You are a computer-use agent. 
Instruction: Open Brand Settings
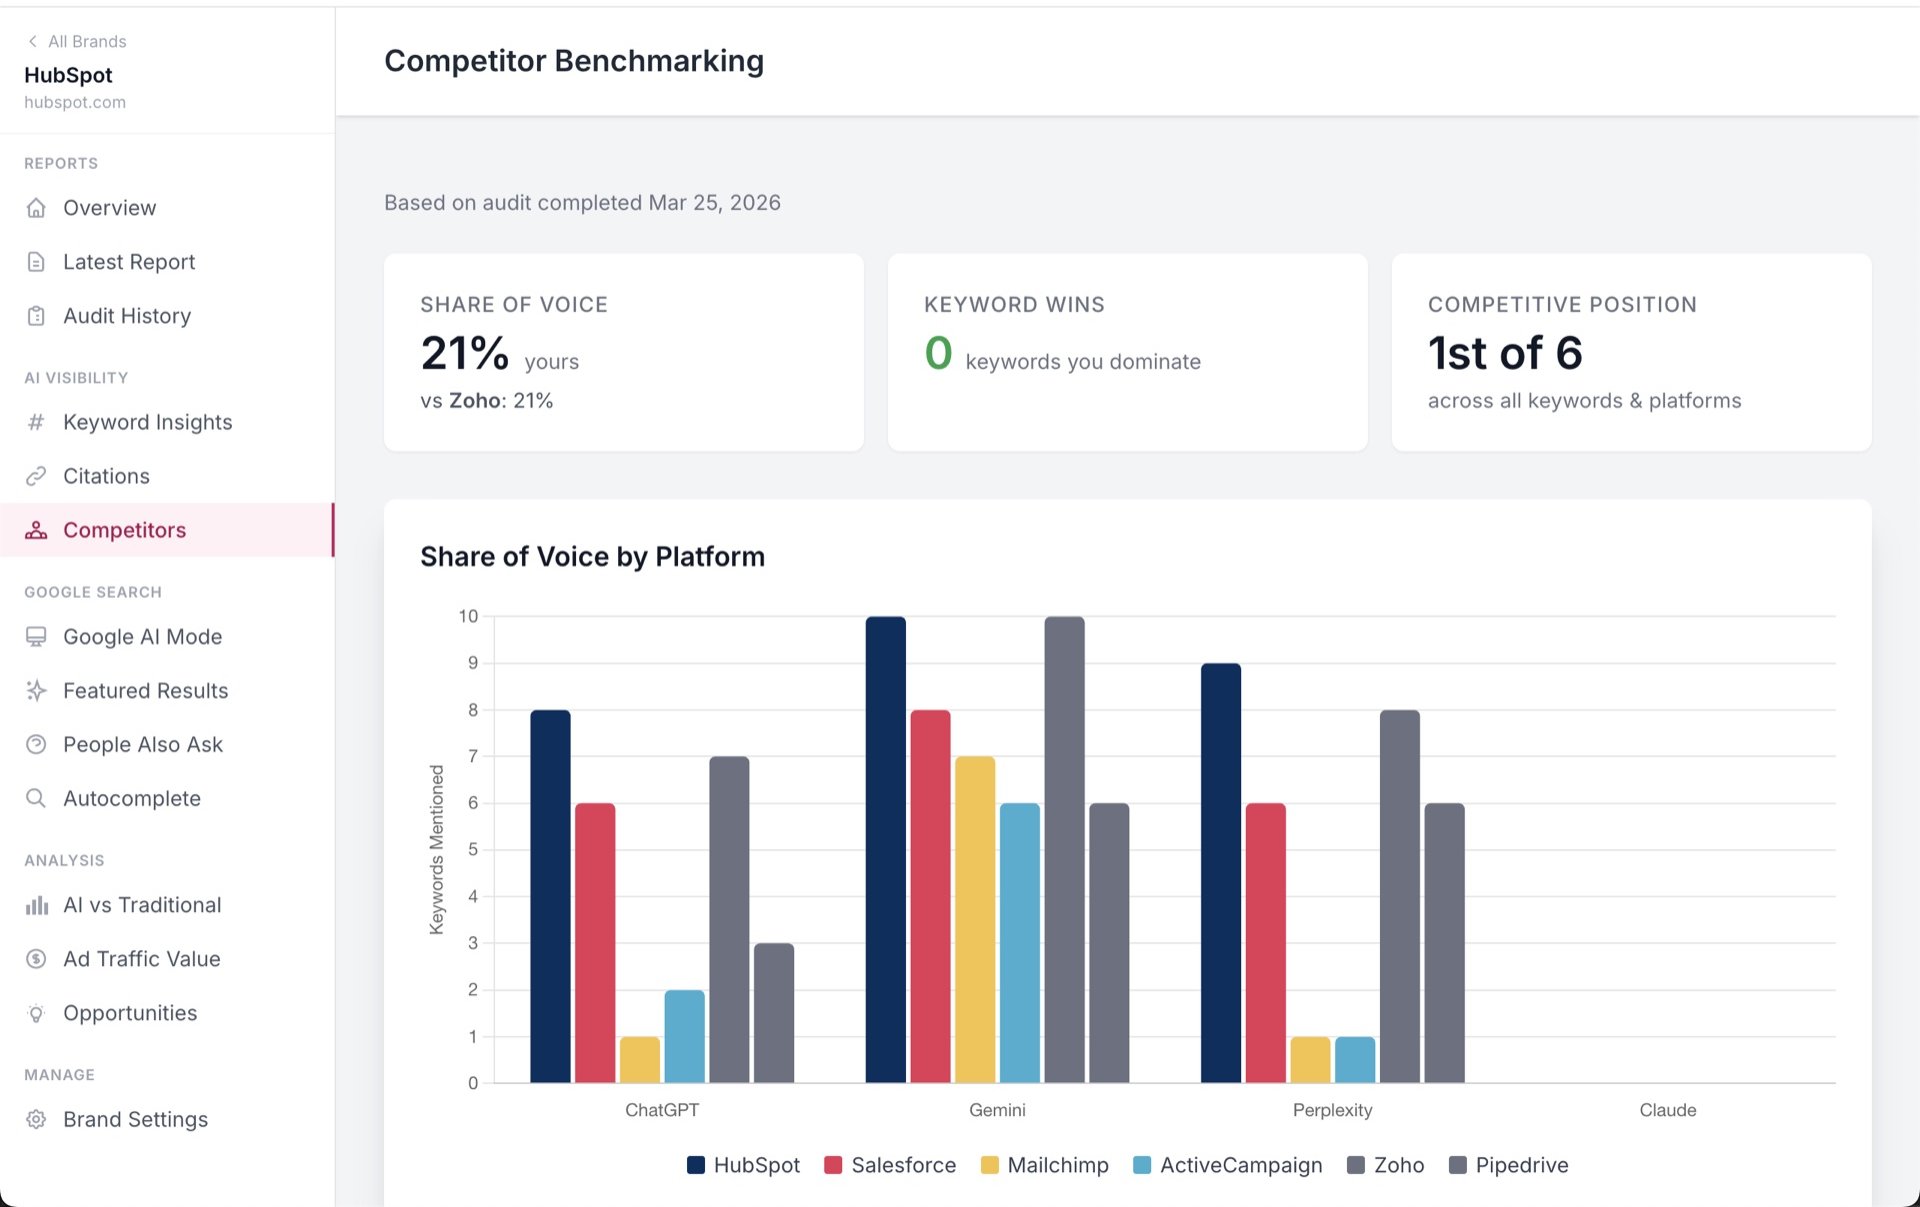pos(167,1120)
